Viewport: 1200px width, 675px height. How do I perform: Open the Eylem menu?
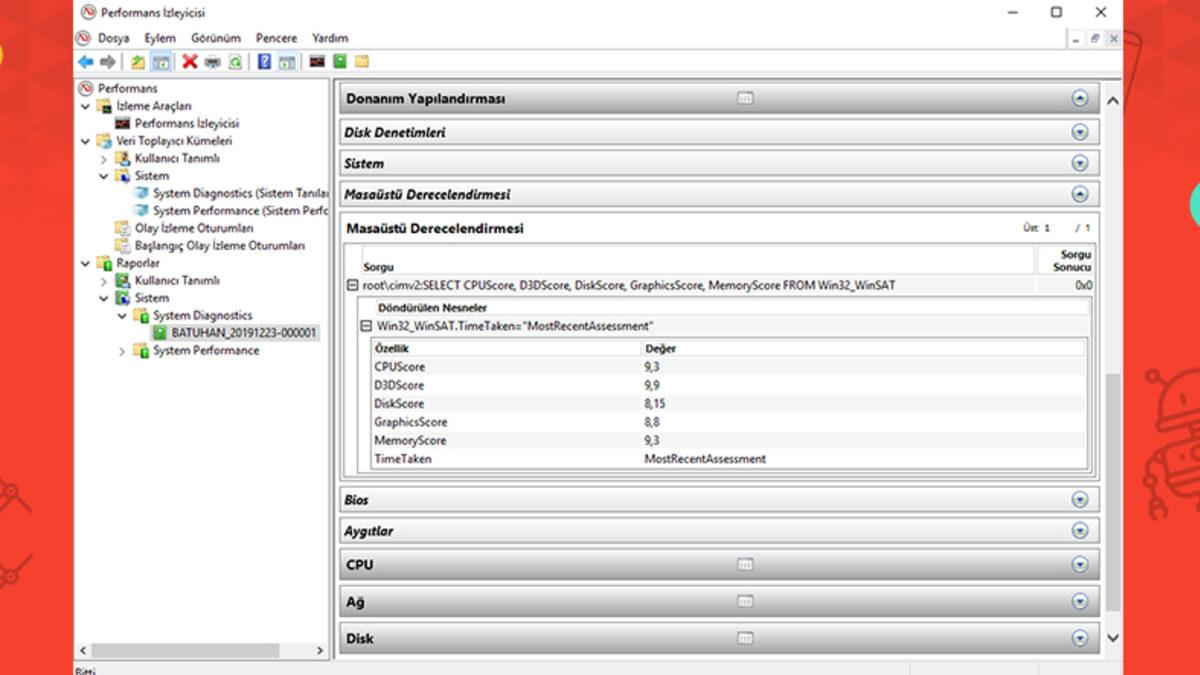(160, 38)
